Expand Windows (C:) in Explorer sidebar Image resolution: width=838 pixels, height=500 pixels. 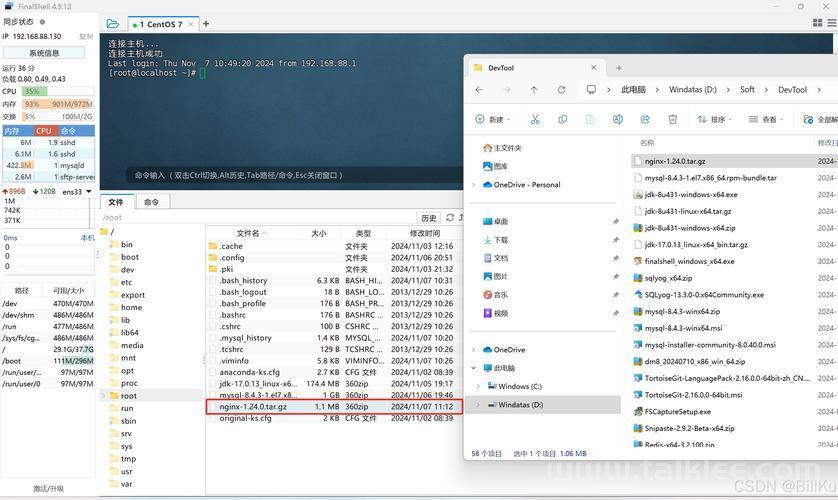coord(478,386)
